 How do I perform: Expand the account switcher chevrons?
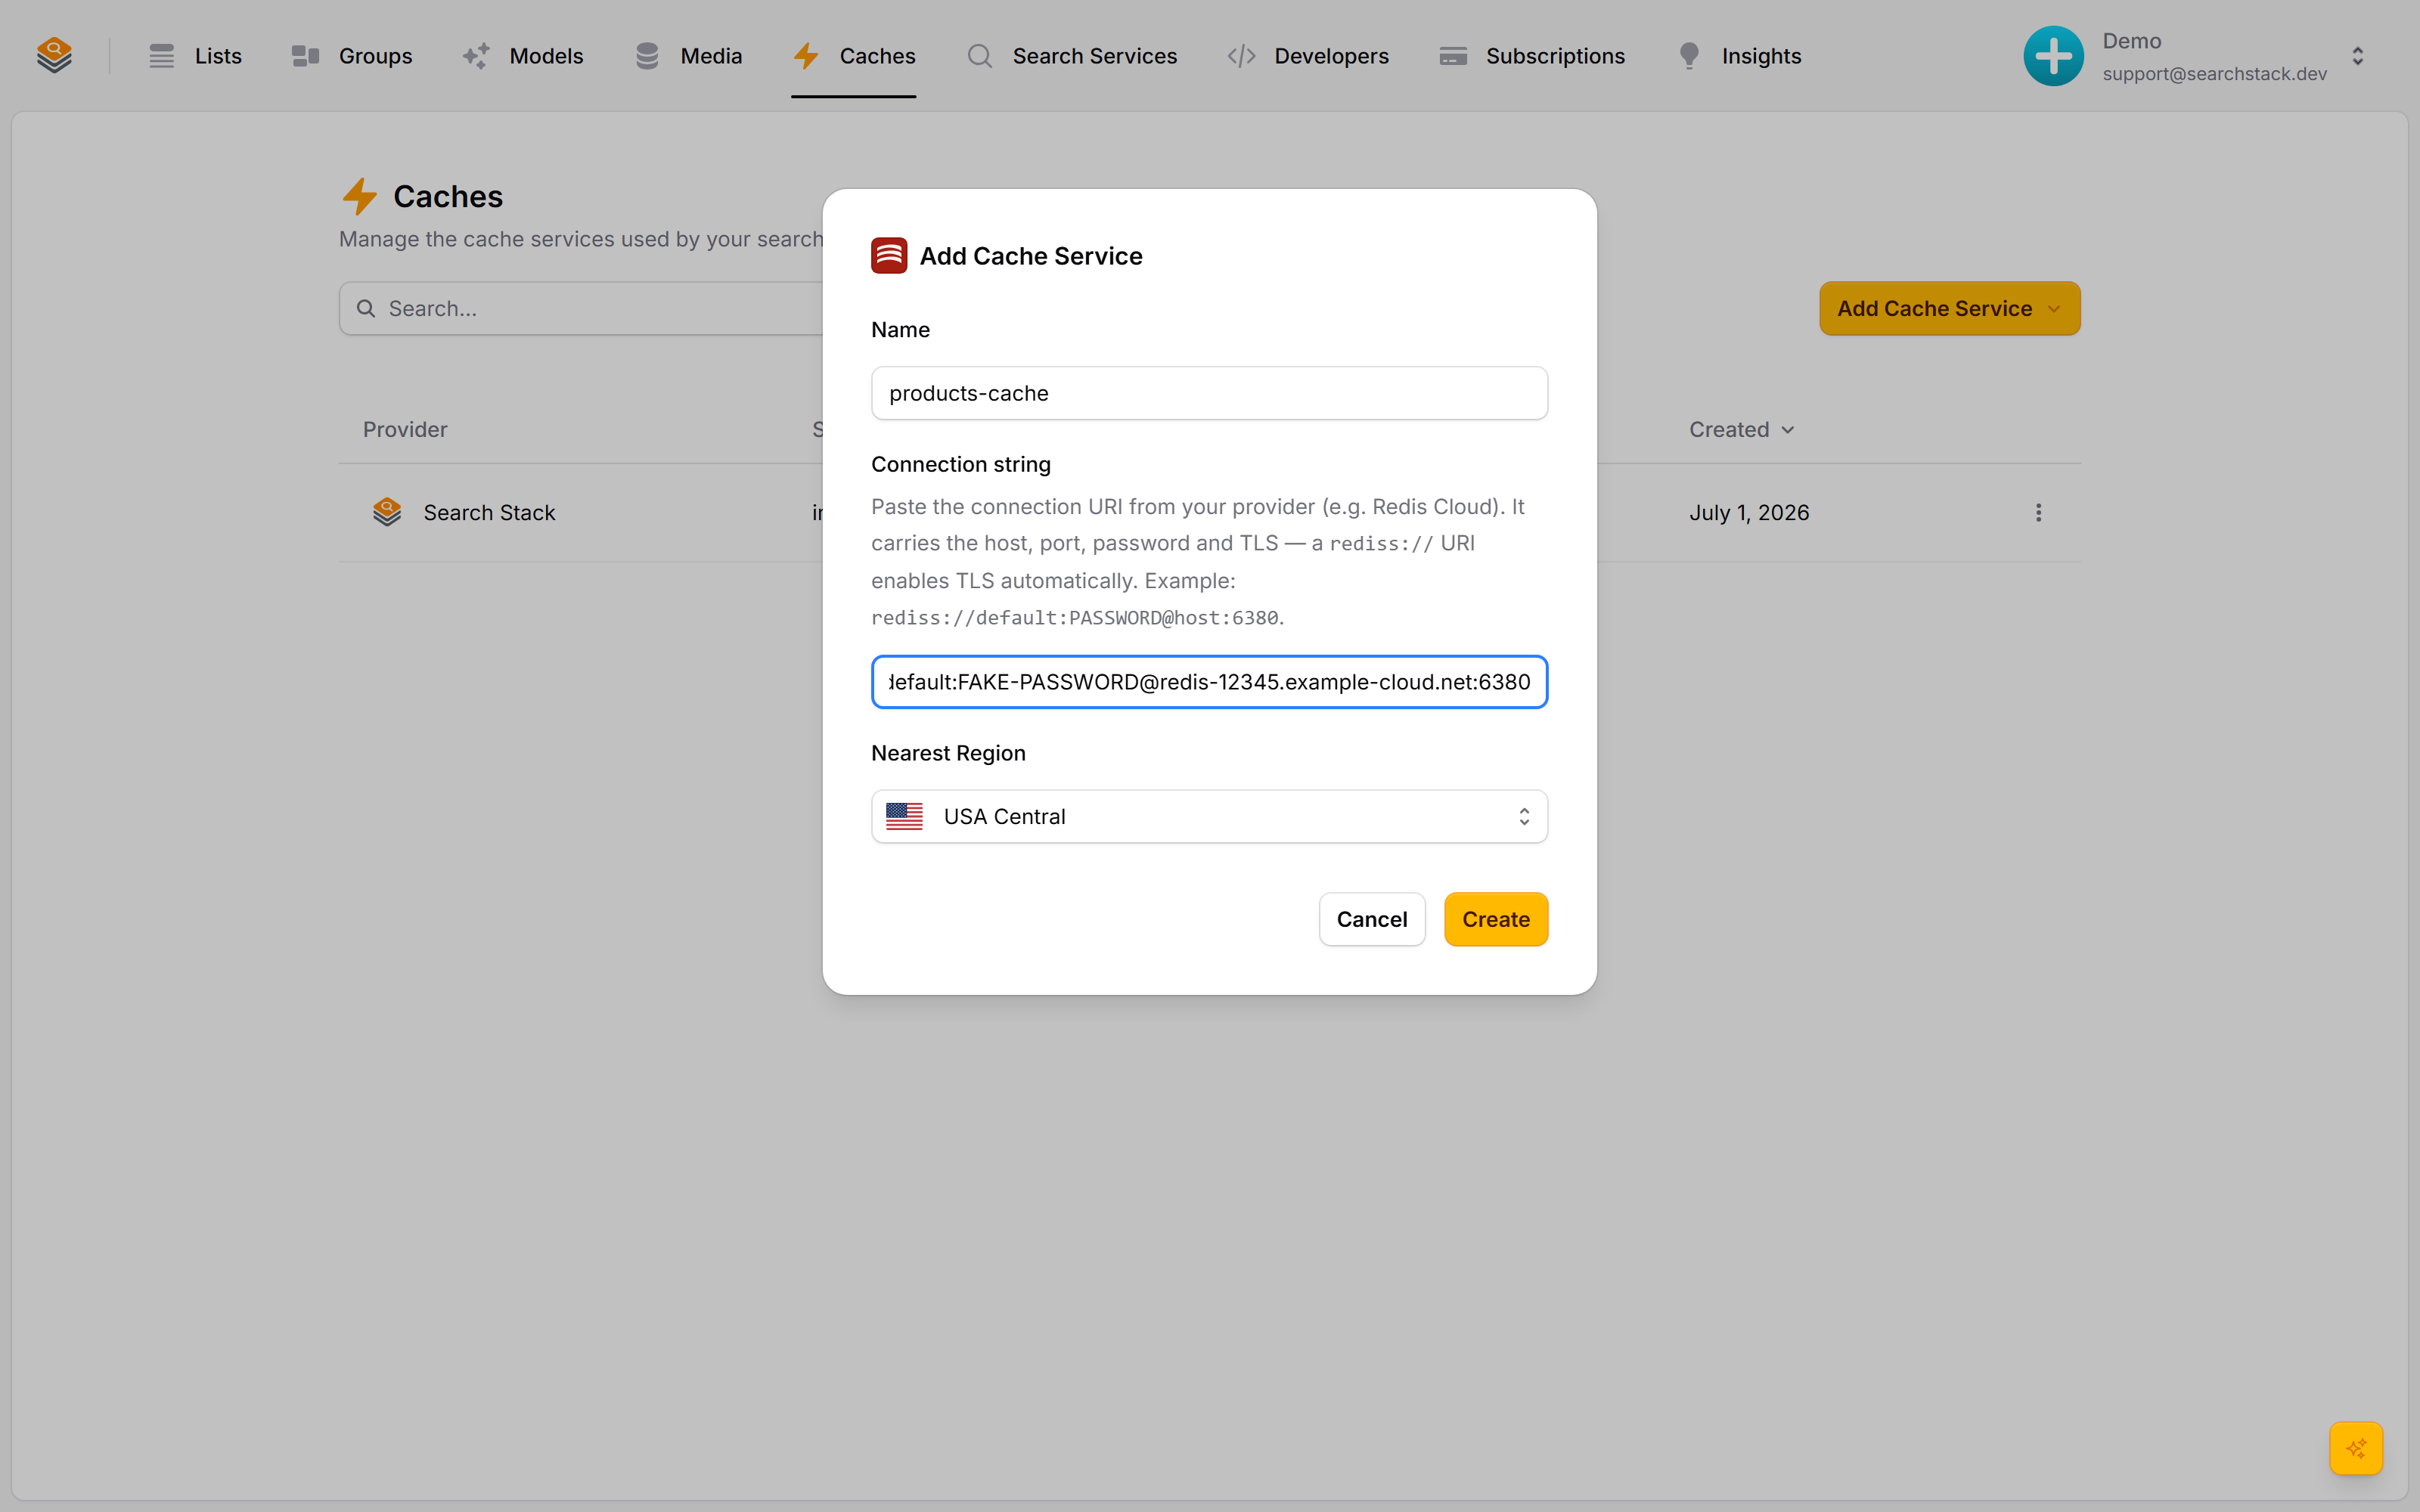2358,56
